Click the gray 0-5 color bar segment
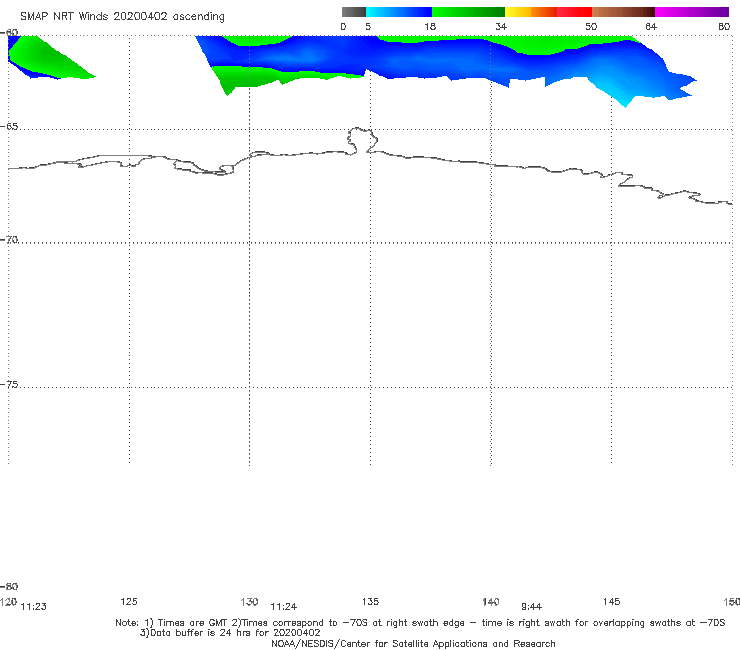This screenshot has height=650, width=740. [353, 12]
